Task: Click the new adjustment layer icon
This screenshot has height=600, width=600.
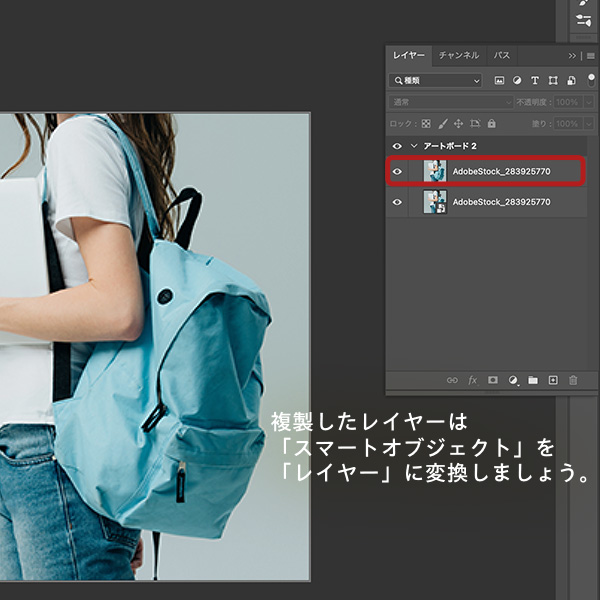Action: [x=513, y=380]
